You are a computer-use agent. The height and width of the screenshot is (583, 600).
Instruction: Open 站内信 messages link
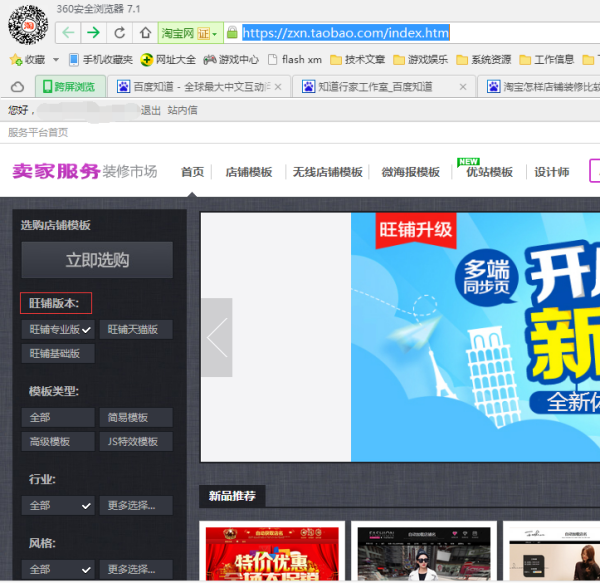(x=183, y=111)
